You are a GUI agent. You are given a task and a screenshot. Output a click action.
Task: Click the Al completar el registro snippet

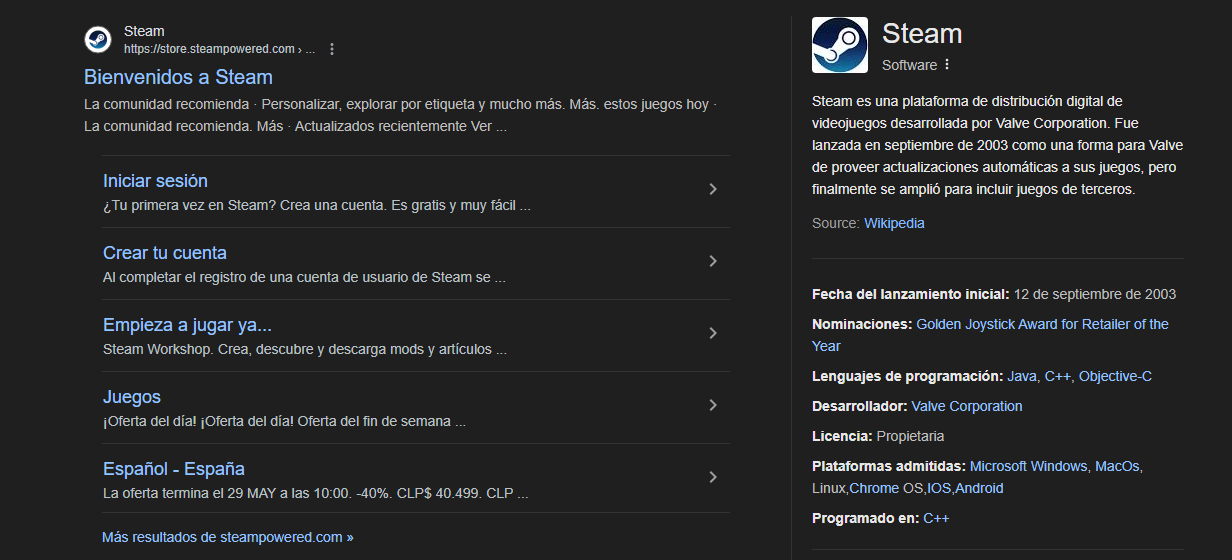coord(304,277)
